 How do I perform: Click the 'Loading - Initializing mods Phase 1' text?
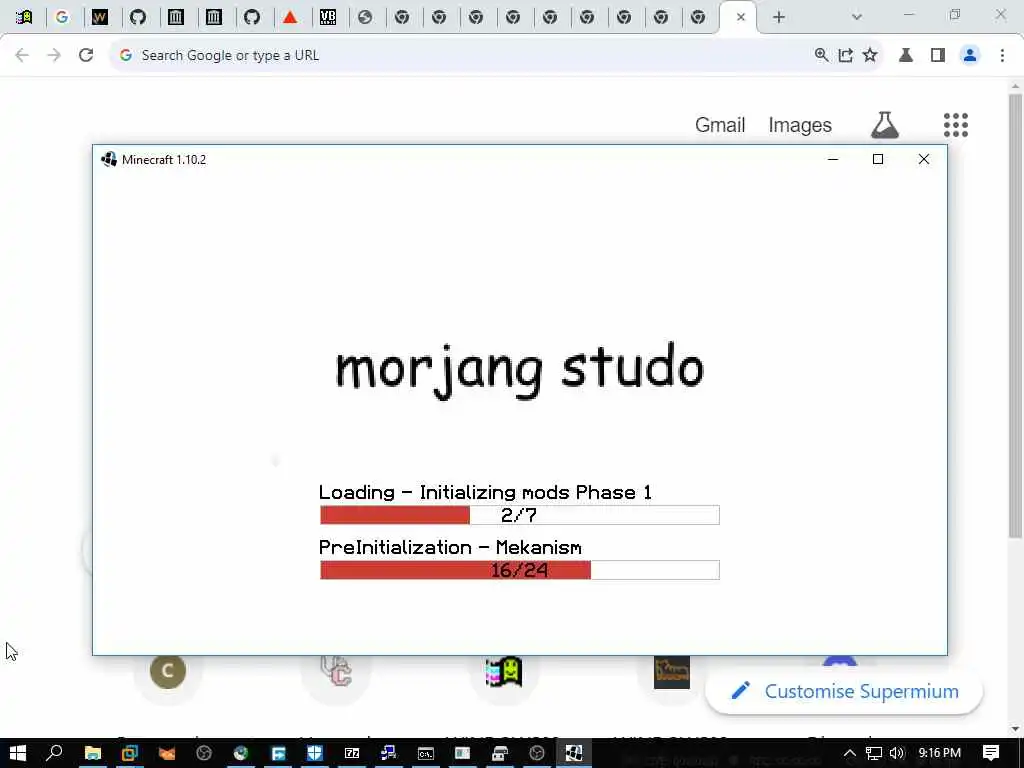[x=485, y=492]
